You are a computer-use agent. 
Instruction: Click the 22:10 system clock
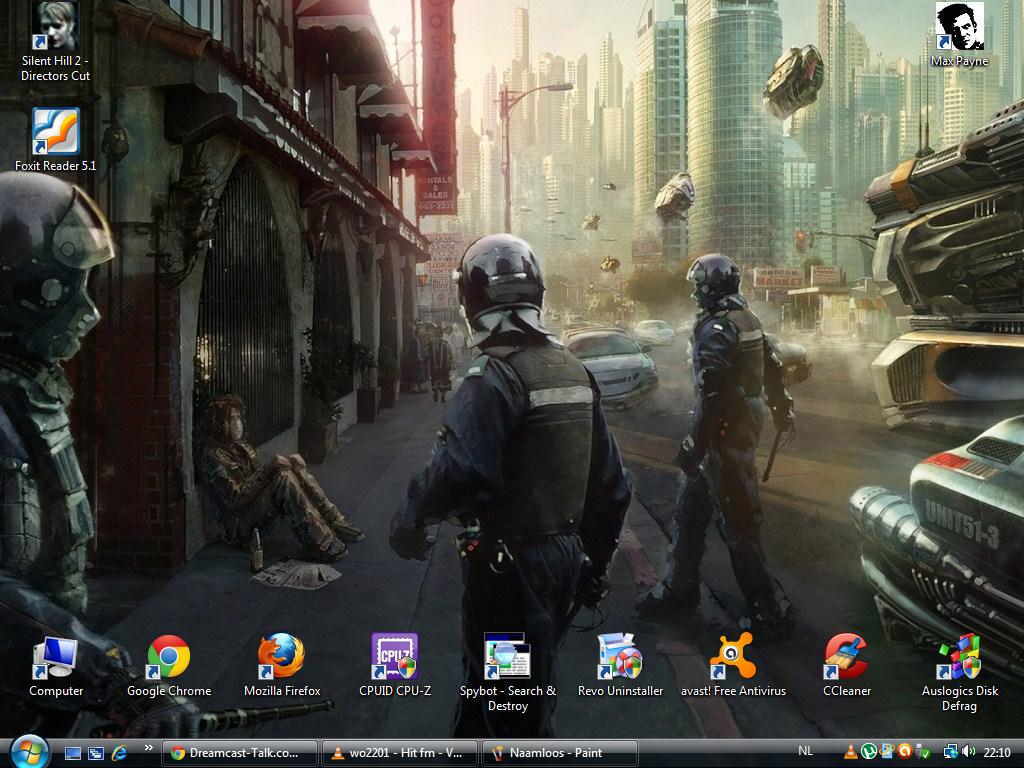coord(997,752)
